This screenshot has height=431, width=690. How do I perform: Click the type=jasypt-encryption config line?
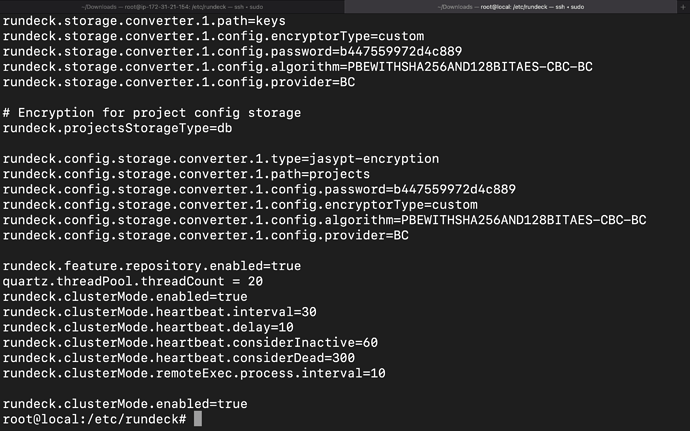click(x=221, y=158)
